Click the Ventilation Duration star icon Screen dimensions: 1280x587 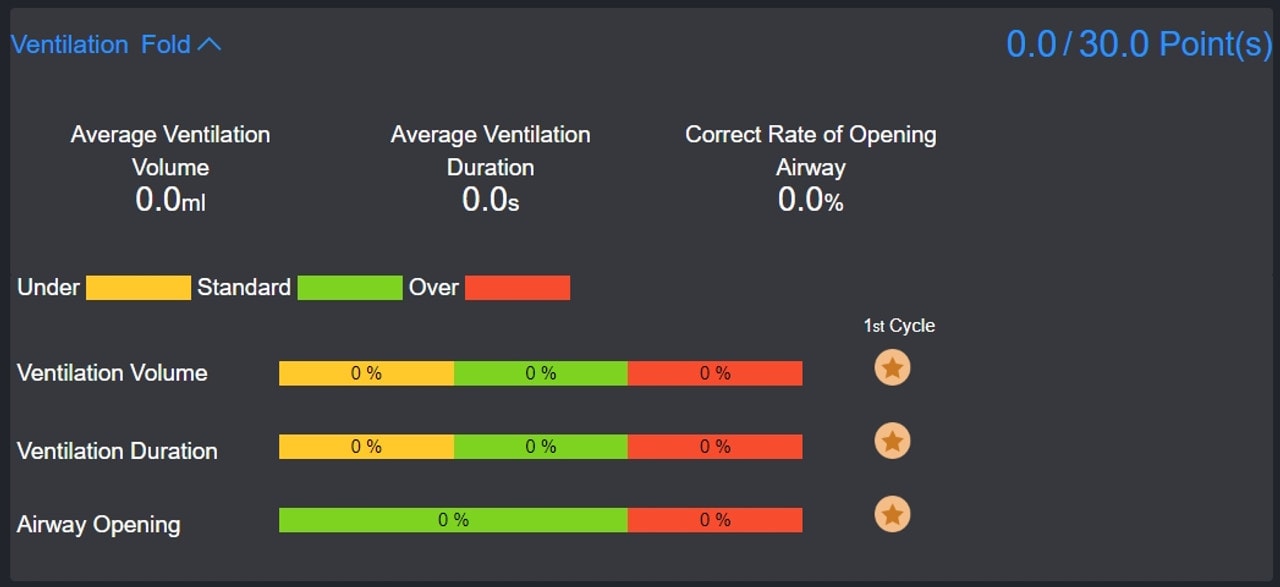click(892, 441)
